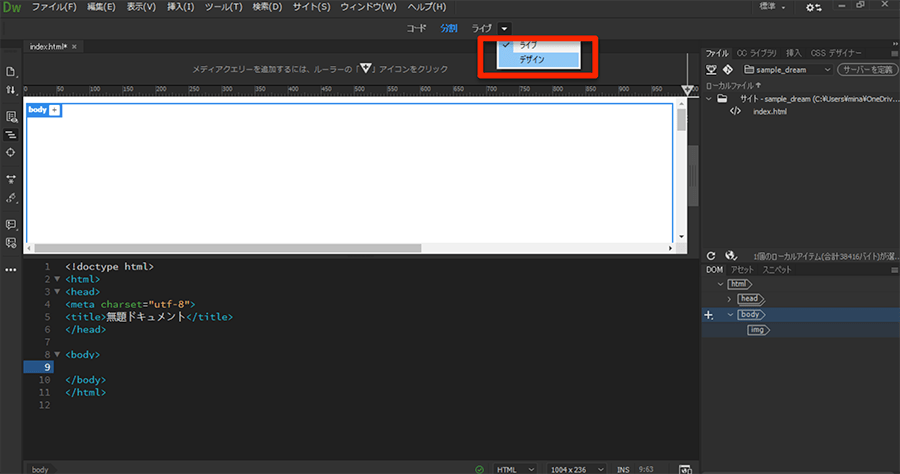Image resolution: width=900 pixels, height=474 pixels.
Task: Collapse the html tag on code line 2
Action: (57, 279)
